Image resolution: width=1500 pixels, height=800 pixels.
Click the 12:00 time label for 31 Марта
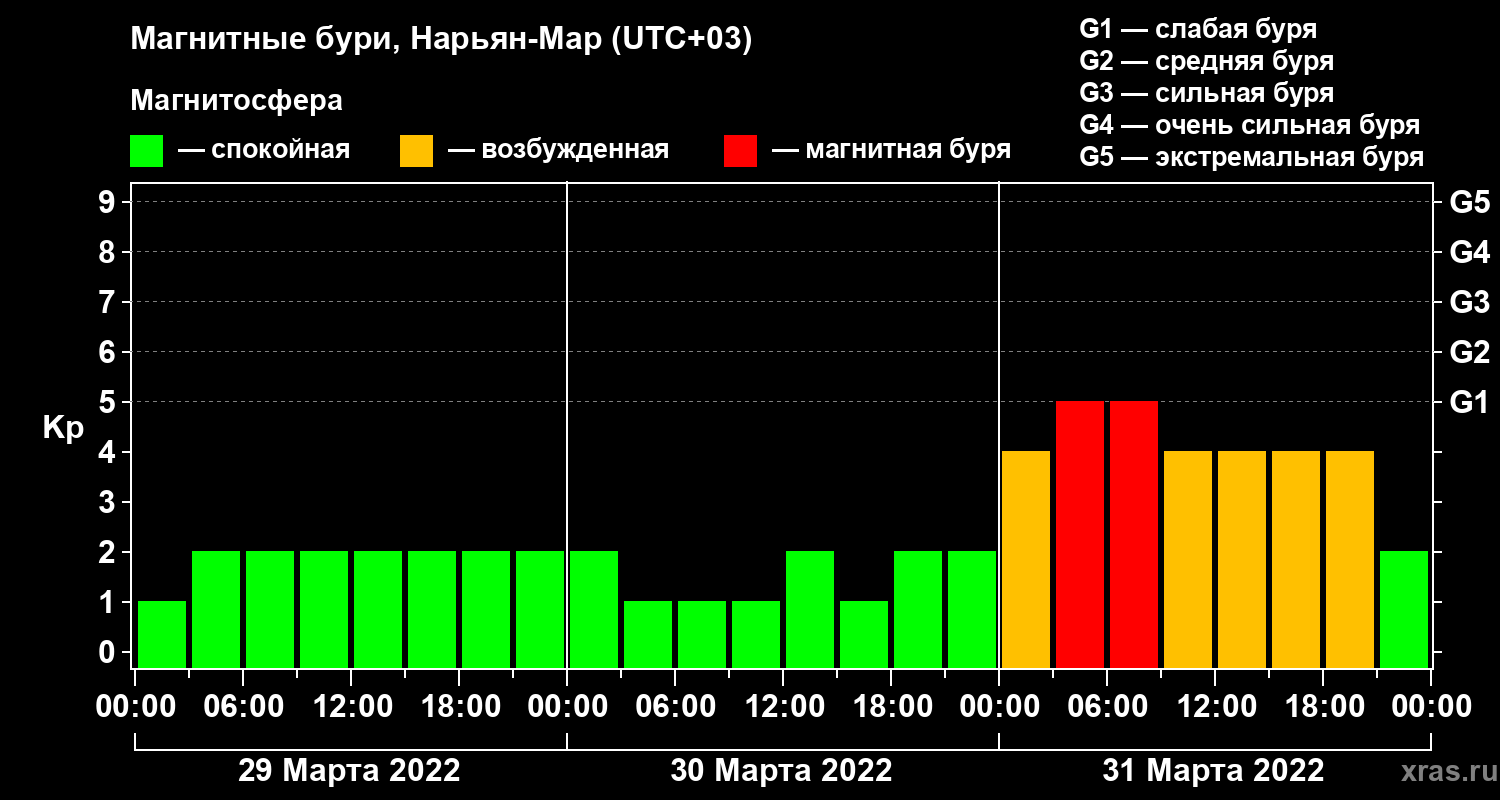(1215, 707)
